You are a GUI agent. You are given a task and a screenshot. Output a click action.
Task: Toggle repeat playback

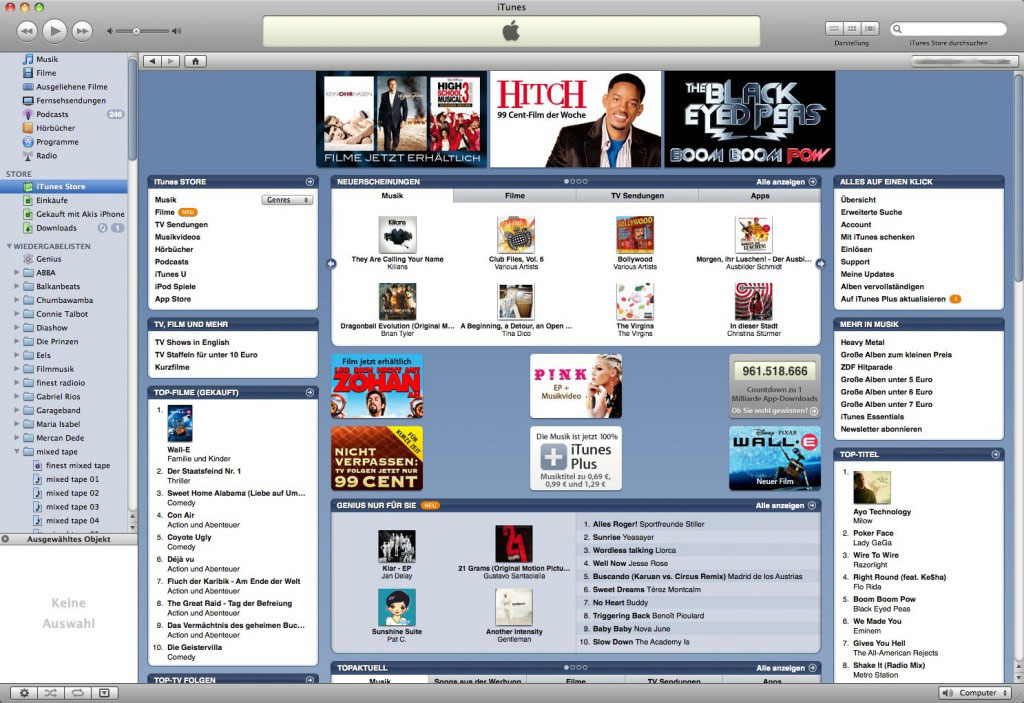(76, 692)
